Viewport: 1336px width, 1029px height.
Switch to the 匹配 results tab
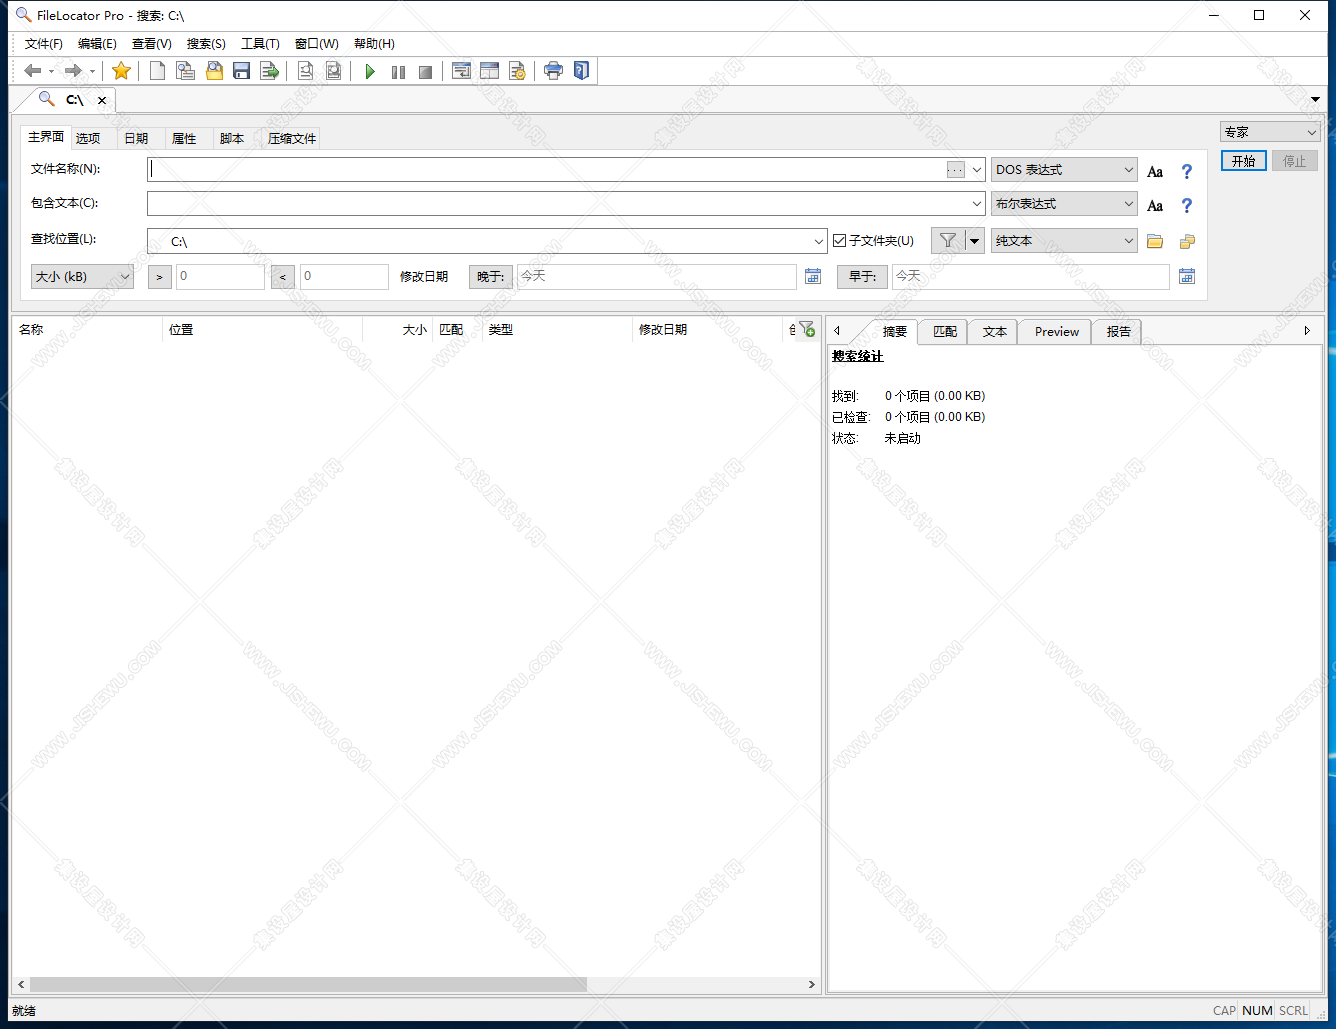[x=944, y=332]
